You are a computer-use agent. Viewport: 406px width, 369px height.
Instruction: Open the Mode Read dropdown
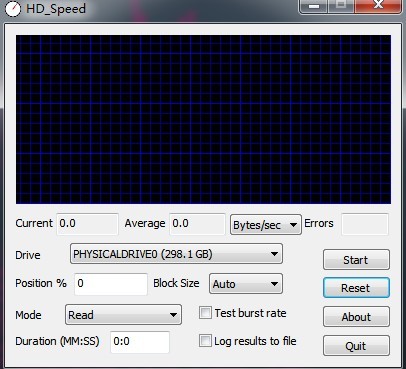[x=123, y=314]
